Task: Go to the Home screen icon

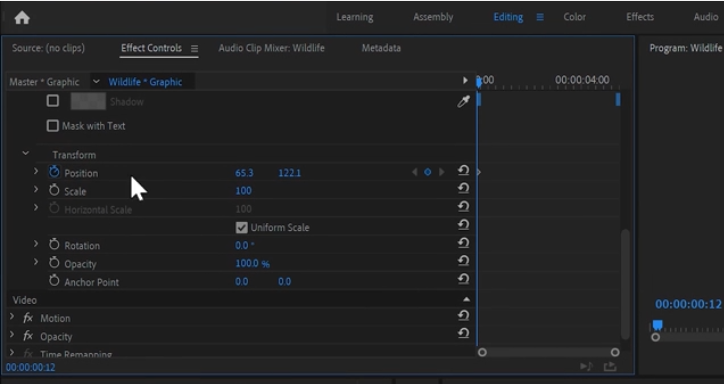Action: (22, 18)
